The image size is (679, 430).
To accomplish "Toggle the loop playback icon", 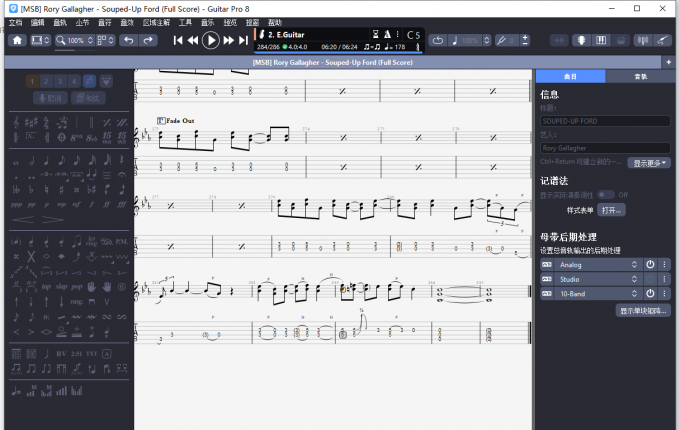I will pyautogui.click(x=437, y=40).
